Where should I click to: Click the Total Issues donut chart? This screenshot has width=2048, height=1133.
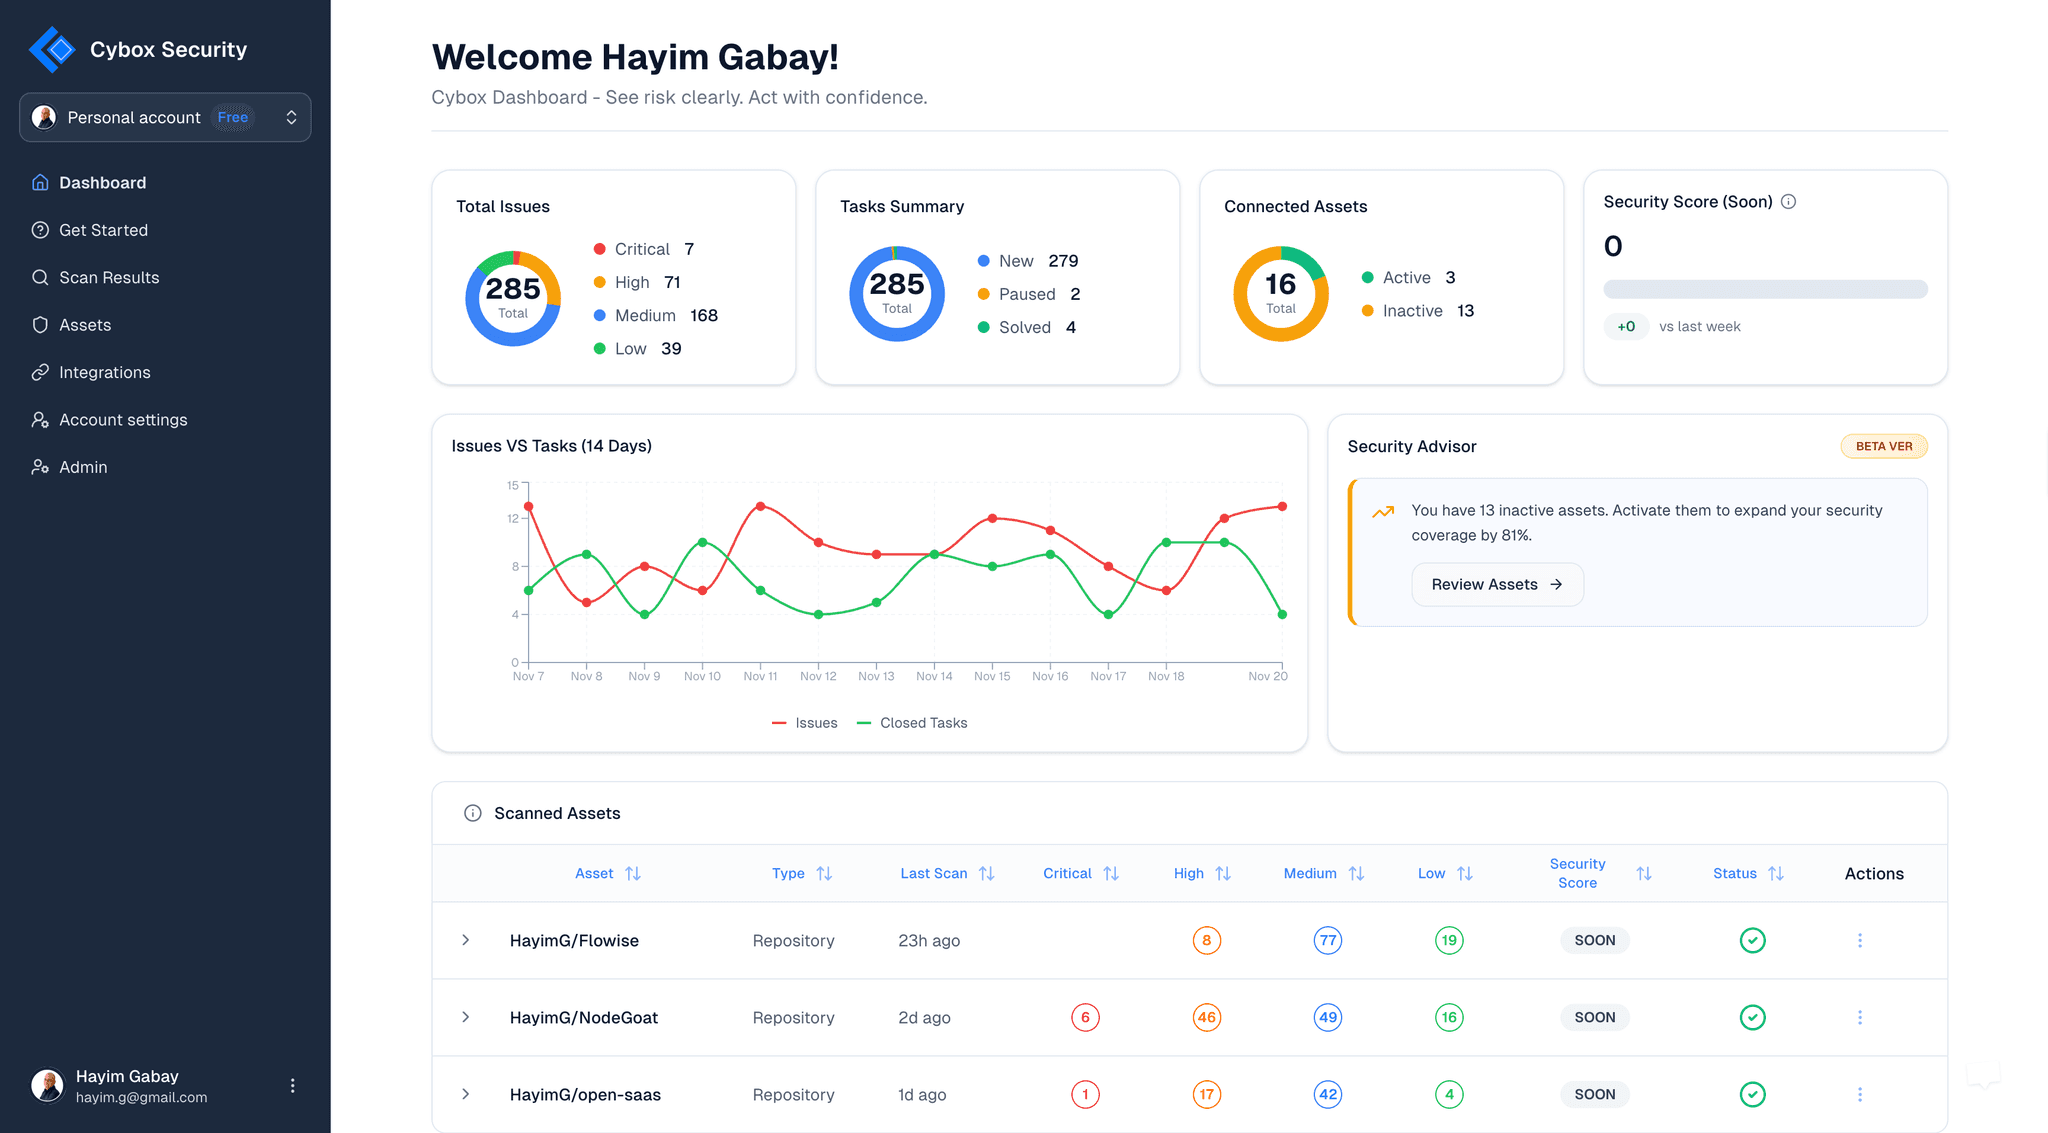[x=512, y=298]
